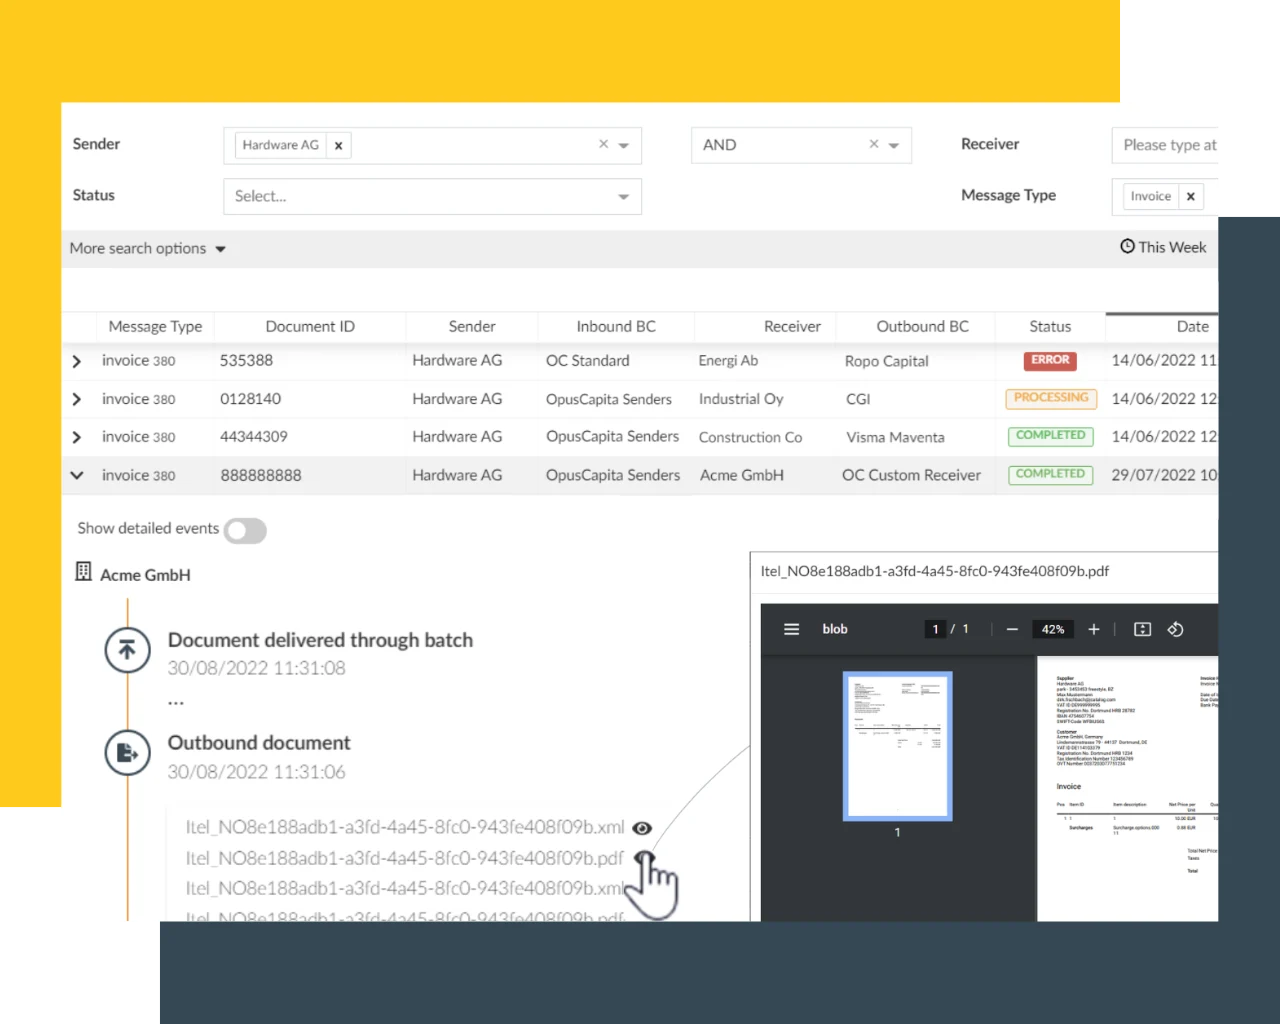Click the Visma Maventa outbound cell
The width and height of the screenshot is (1280, 1024).
[895, 437]
